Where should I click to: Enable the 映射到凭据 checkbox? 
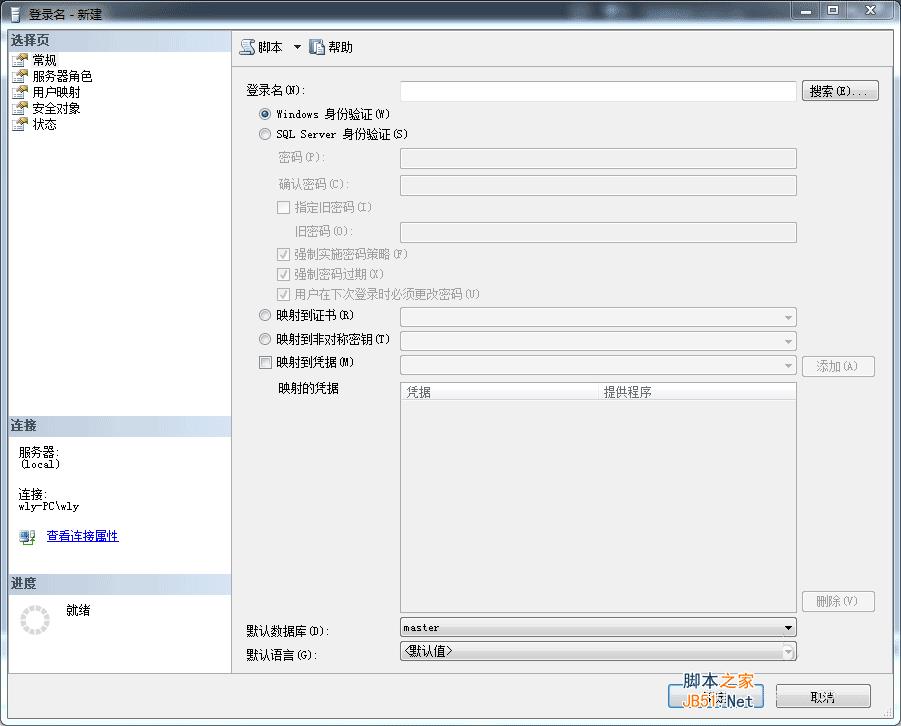pyautogui.click(x=264, y=362)
